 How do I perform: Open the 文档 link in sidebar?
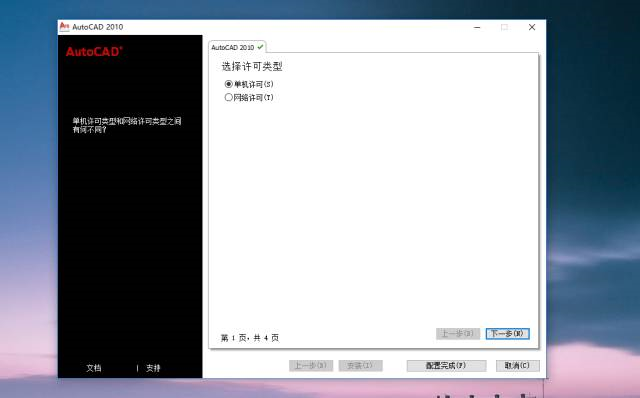point(93,368)
